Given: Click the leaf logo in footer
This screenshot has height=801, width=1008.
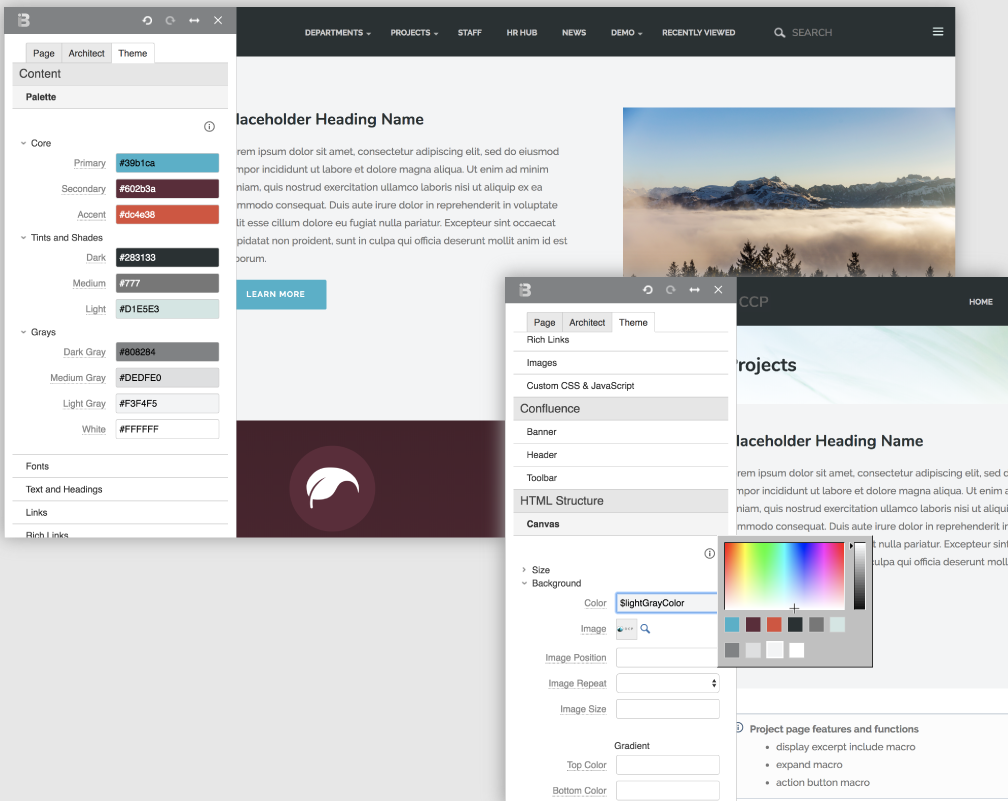Looking at the screenshot, I should tap(332, 488).
